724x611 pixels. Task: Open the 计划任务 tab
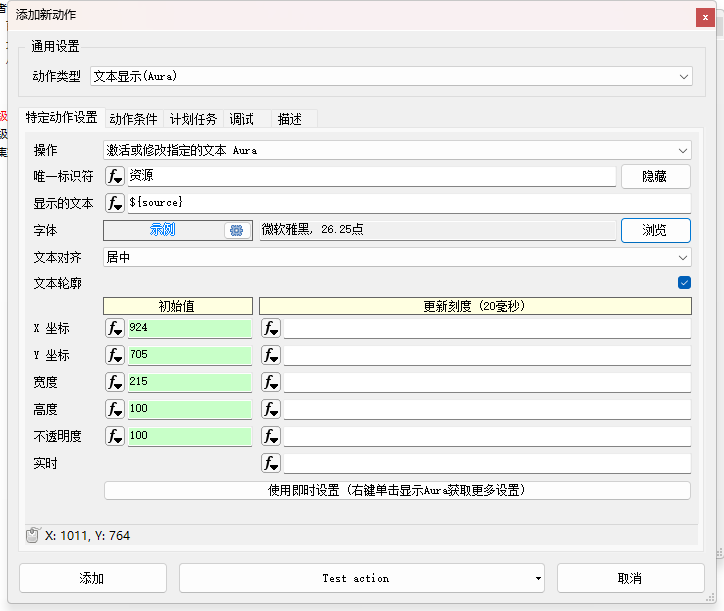pos(193,119)
